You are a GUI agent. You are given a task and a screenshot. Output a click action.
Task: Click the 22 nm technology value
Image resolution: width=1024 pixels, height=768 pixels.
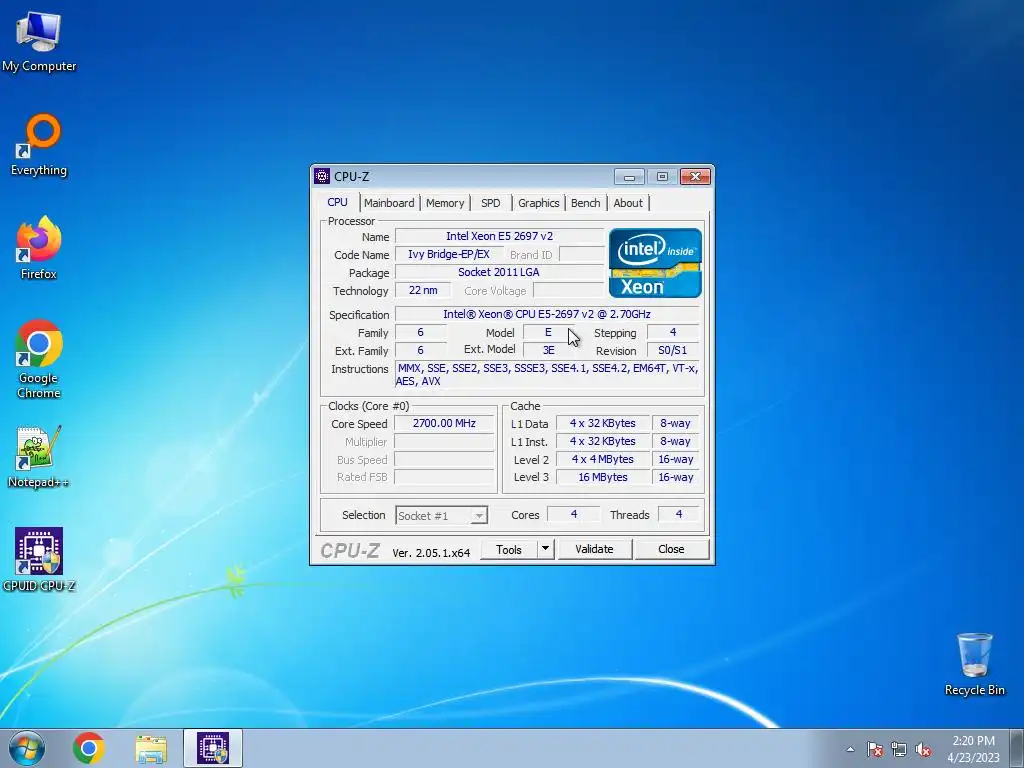[x=423, y=290]
